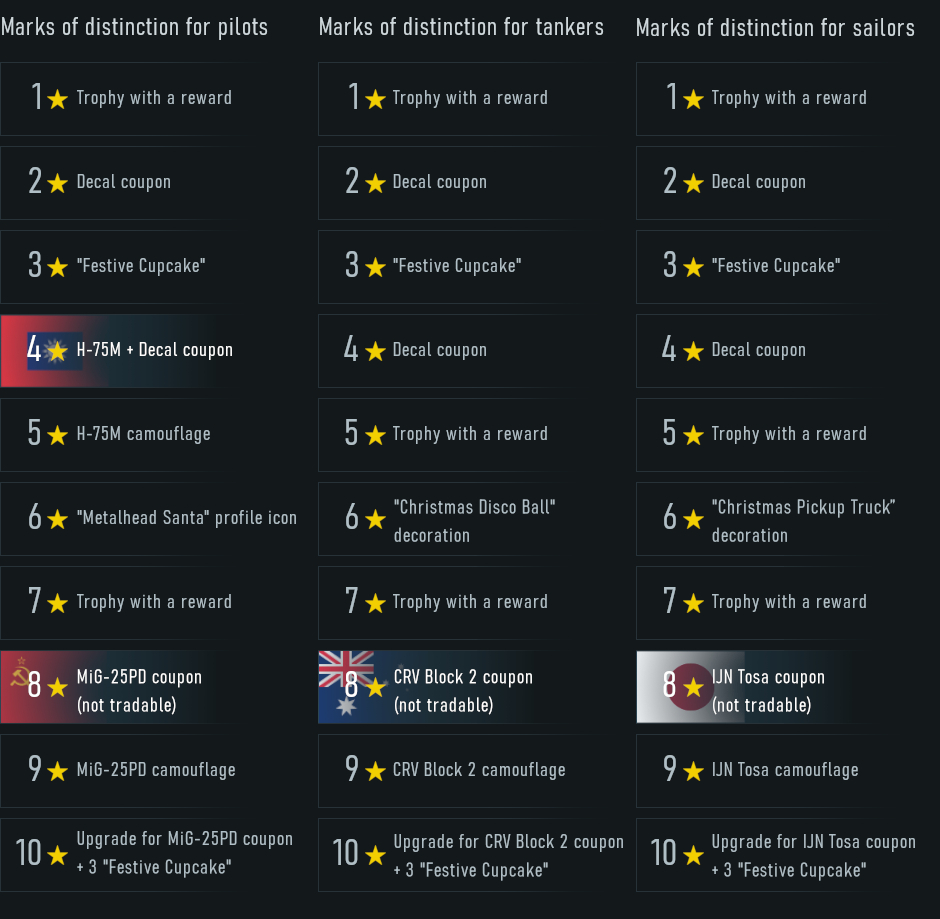This screenshot has height=919, width=940.
Task: Click the Japanese flag emblem on IJN Tosa coupon row
Action: point(691,686)
